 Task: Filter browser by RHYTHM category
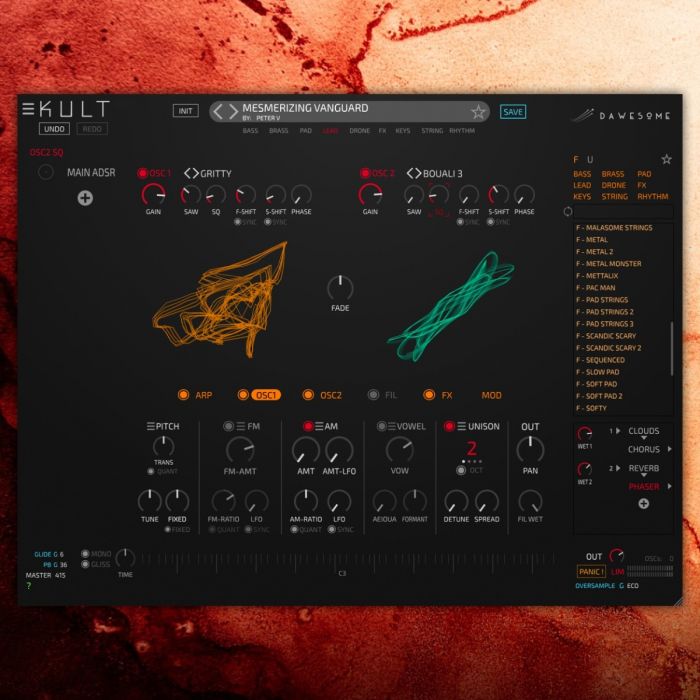(653, 196)
